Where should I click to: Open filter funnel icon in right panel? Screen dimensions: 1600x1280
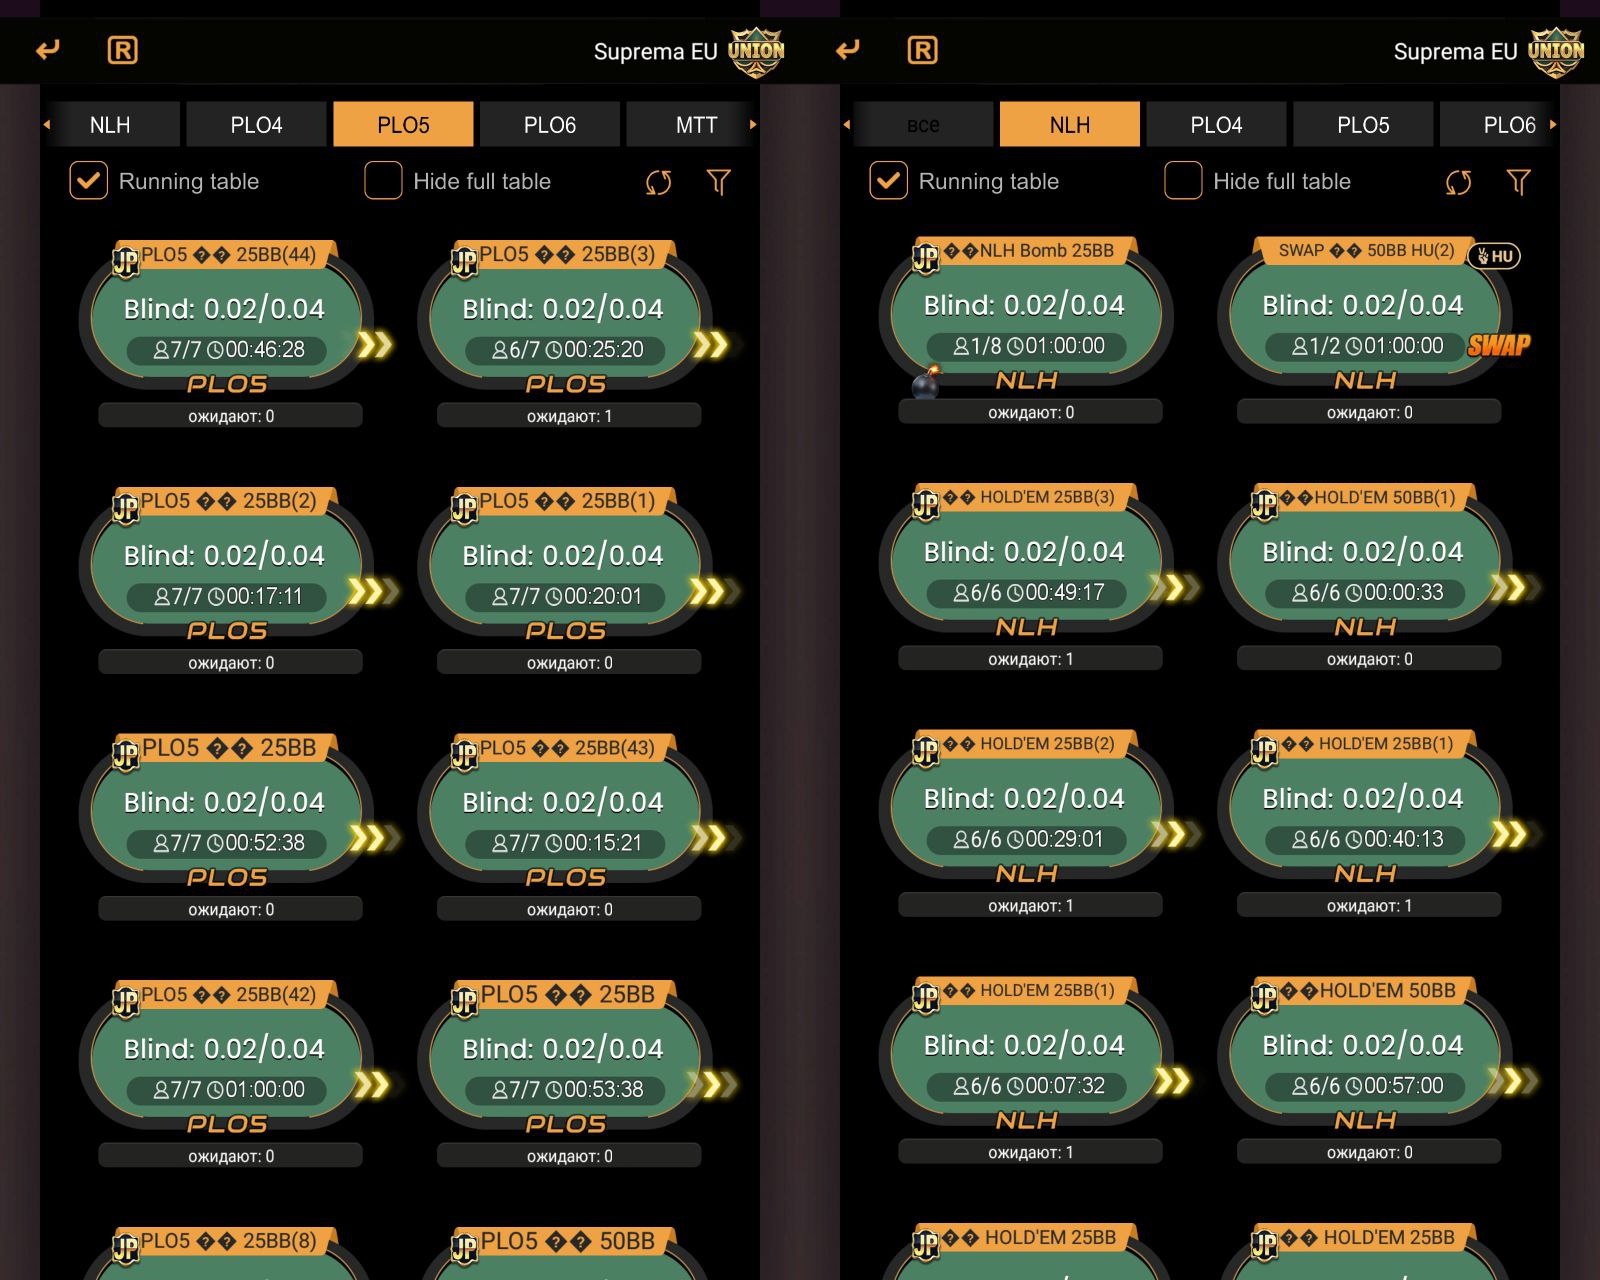(1518, 182)
